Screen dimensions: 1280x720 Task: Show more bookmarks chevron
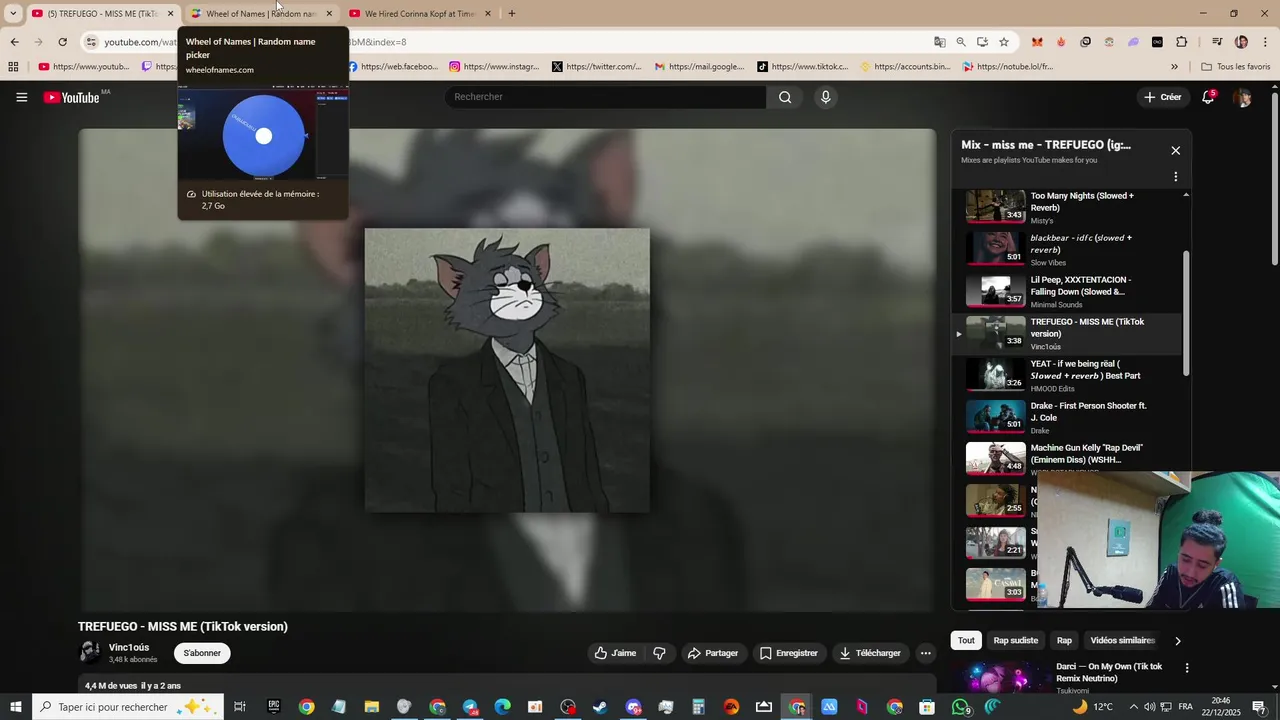1174,67
